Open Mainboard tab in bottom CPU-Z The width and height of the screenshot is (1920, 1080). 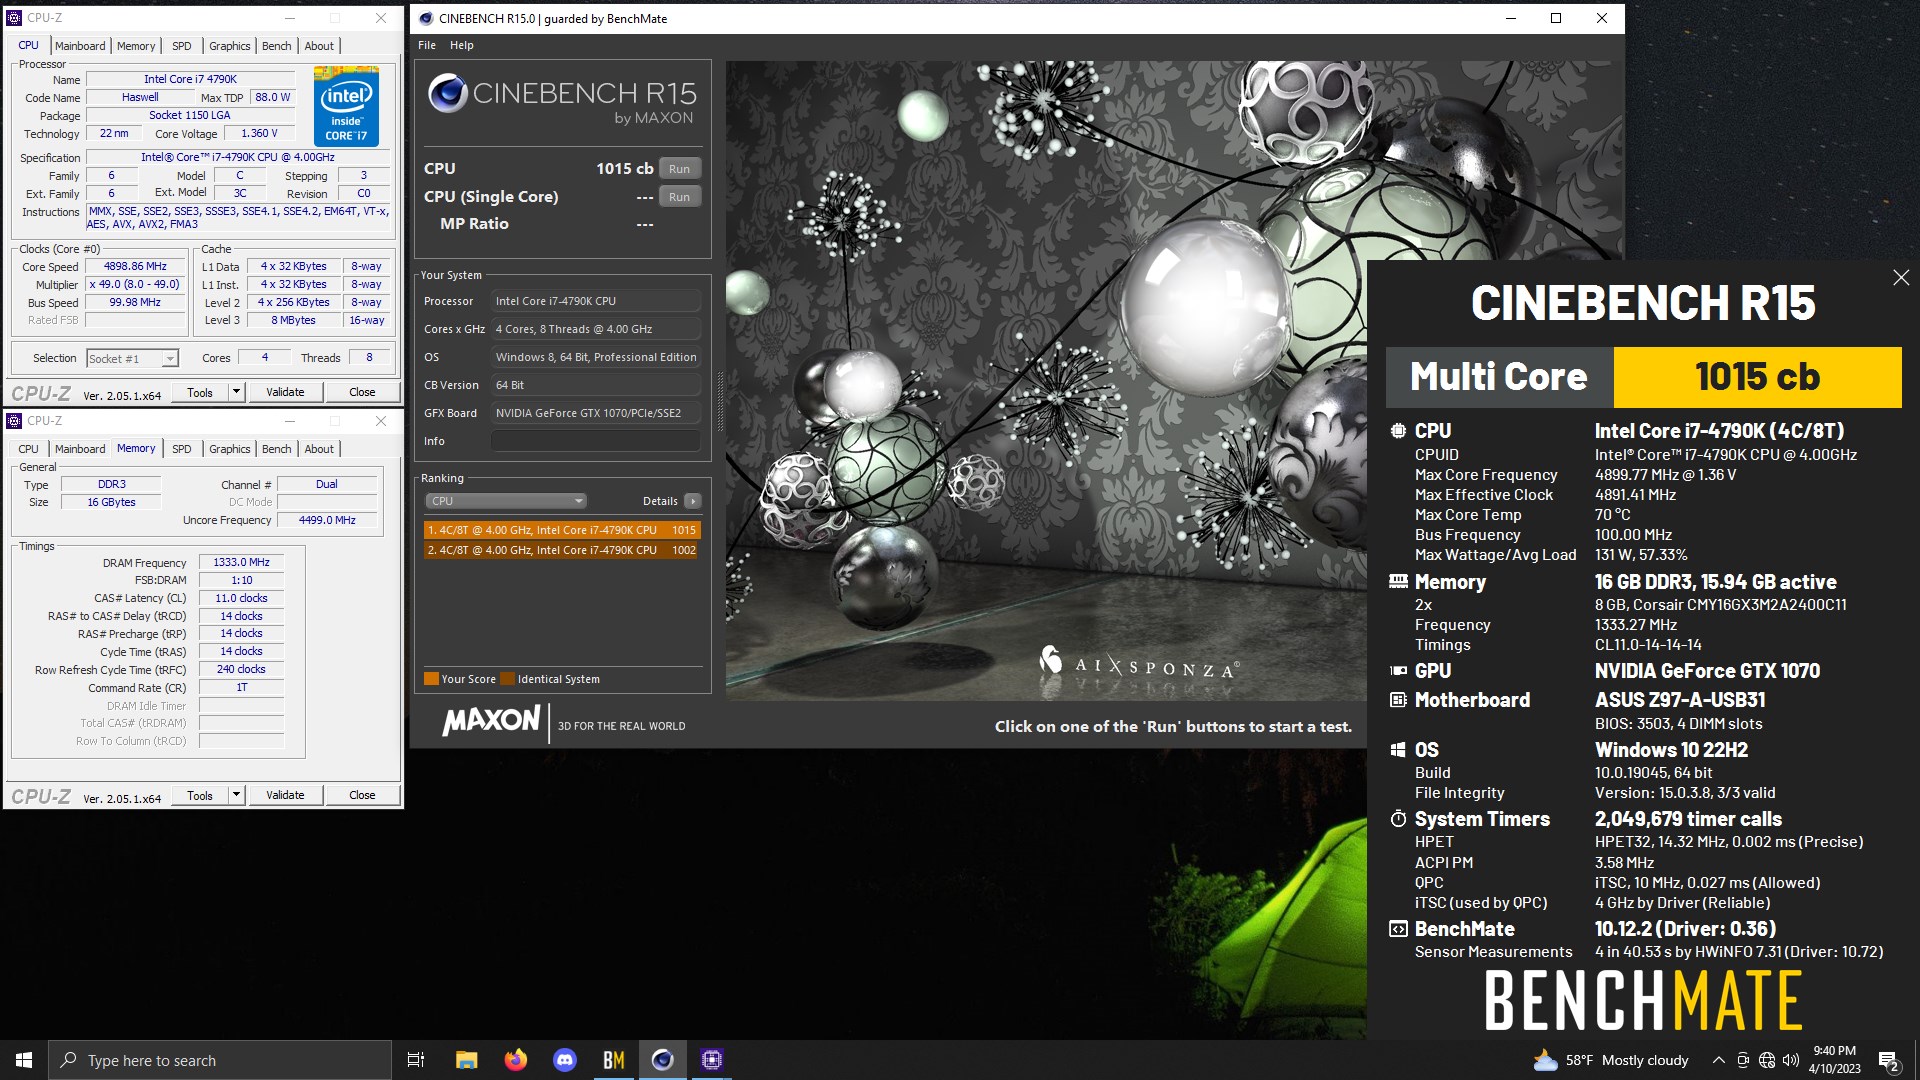point(80,449)
